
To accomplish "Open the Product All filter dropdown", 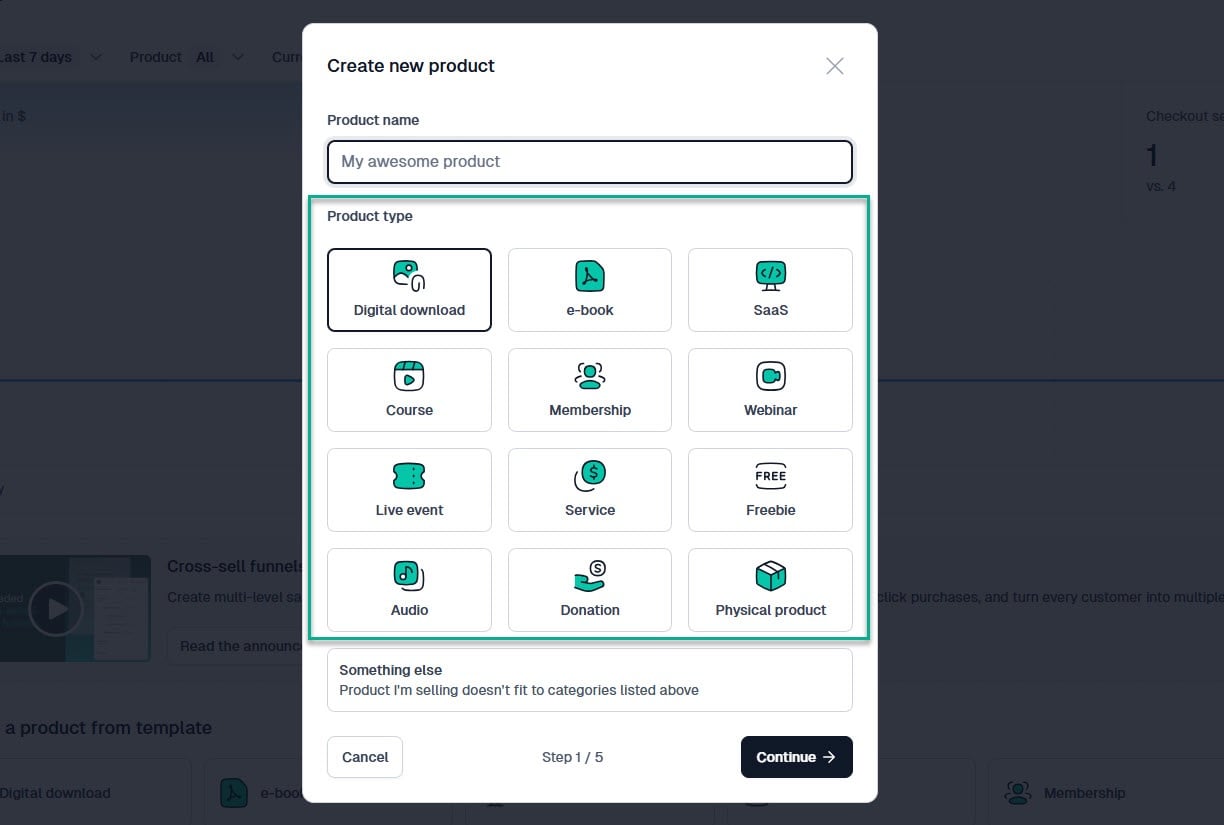I will pos(188,57).
